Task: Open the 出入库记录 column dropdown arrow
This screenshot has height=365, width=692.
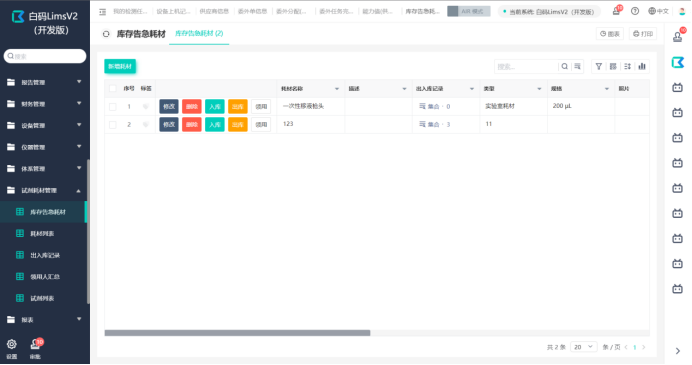Action: click(472, 89)
